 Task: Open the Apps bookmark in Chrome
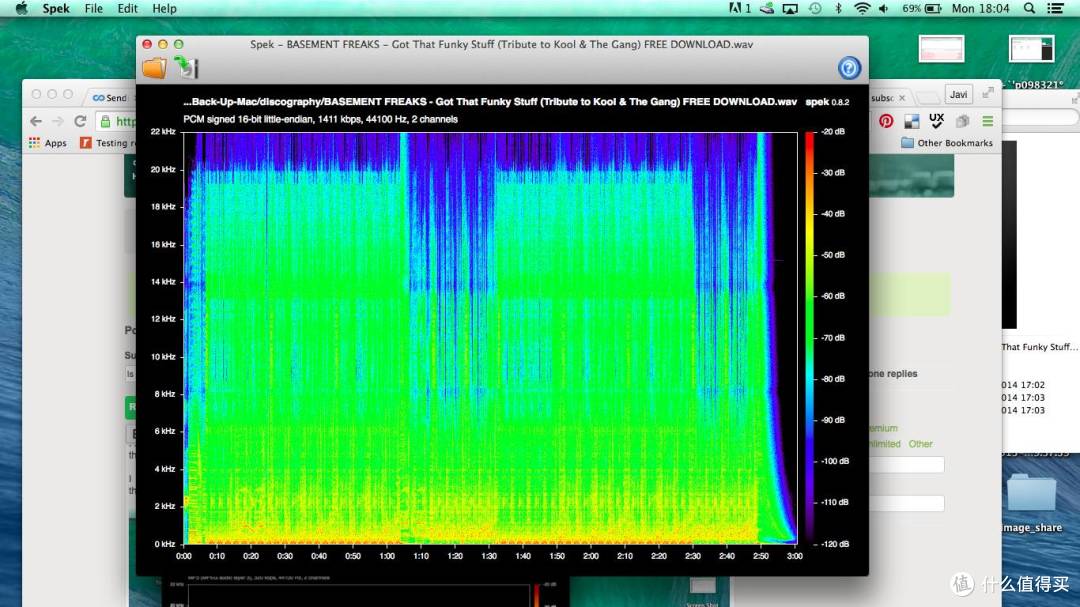(x=48, y=143)
